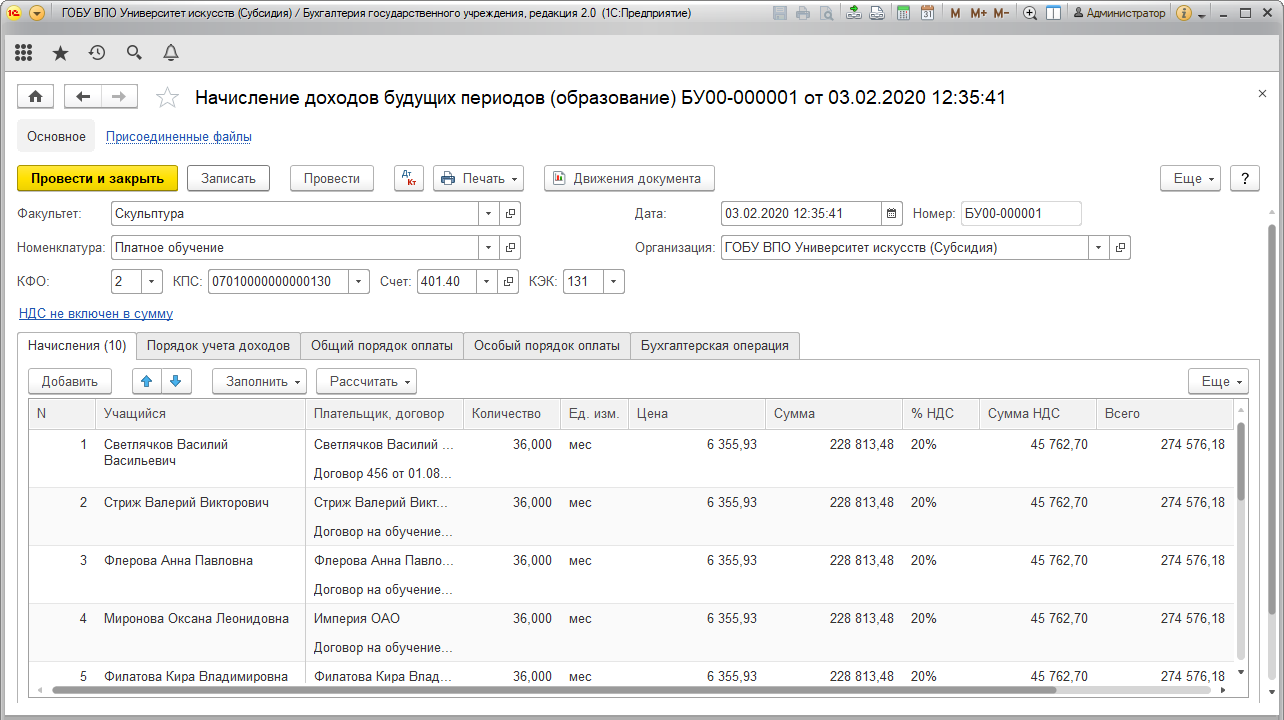Open the Search magnifier in top panel
This screenshot has width=1284, height=720.
click(134, 53)
